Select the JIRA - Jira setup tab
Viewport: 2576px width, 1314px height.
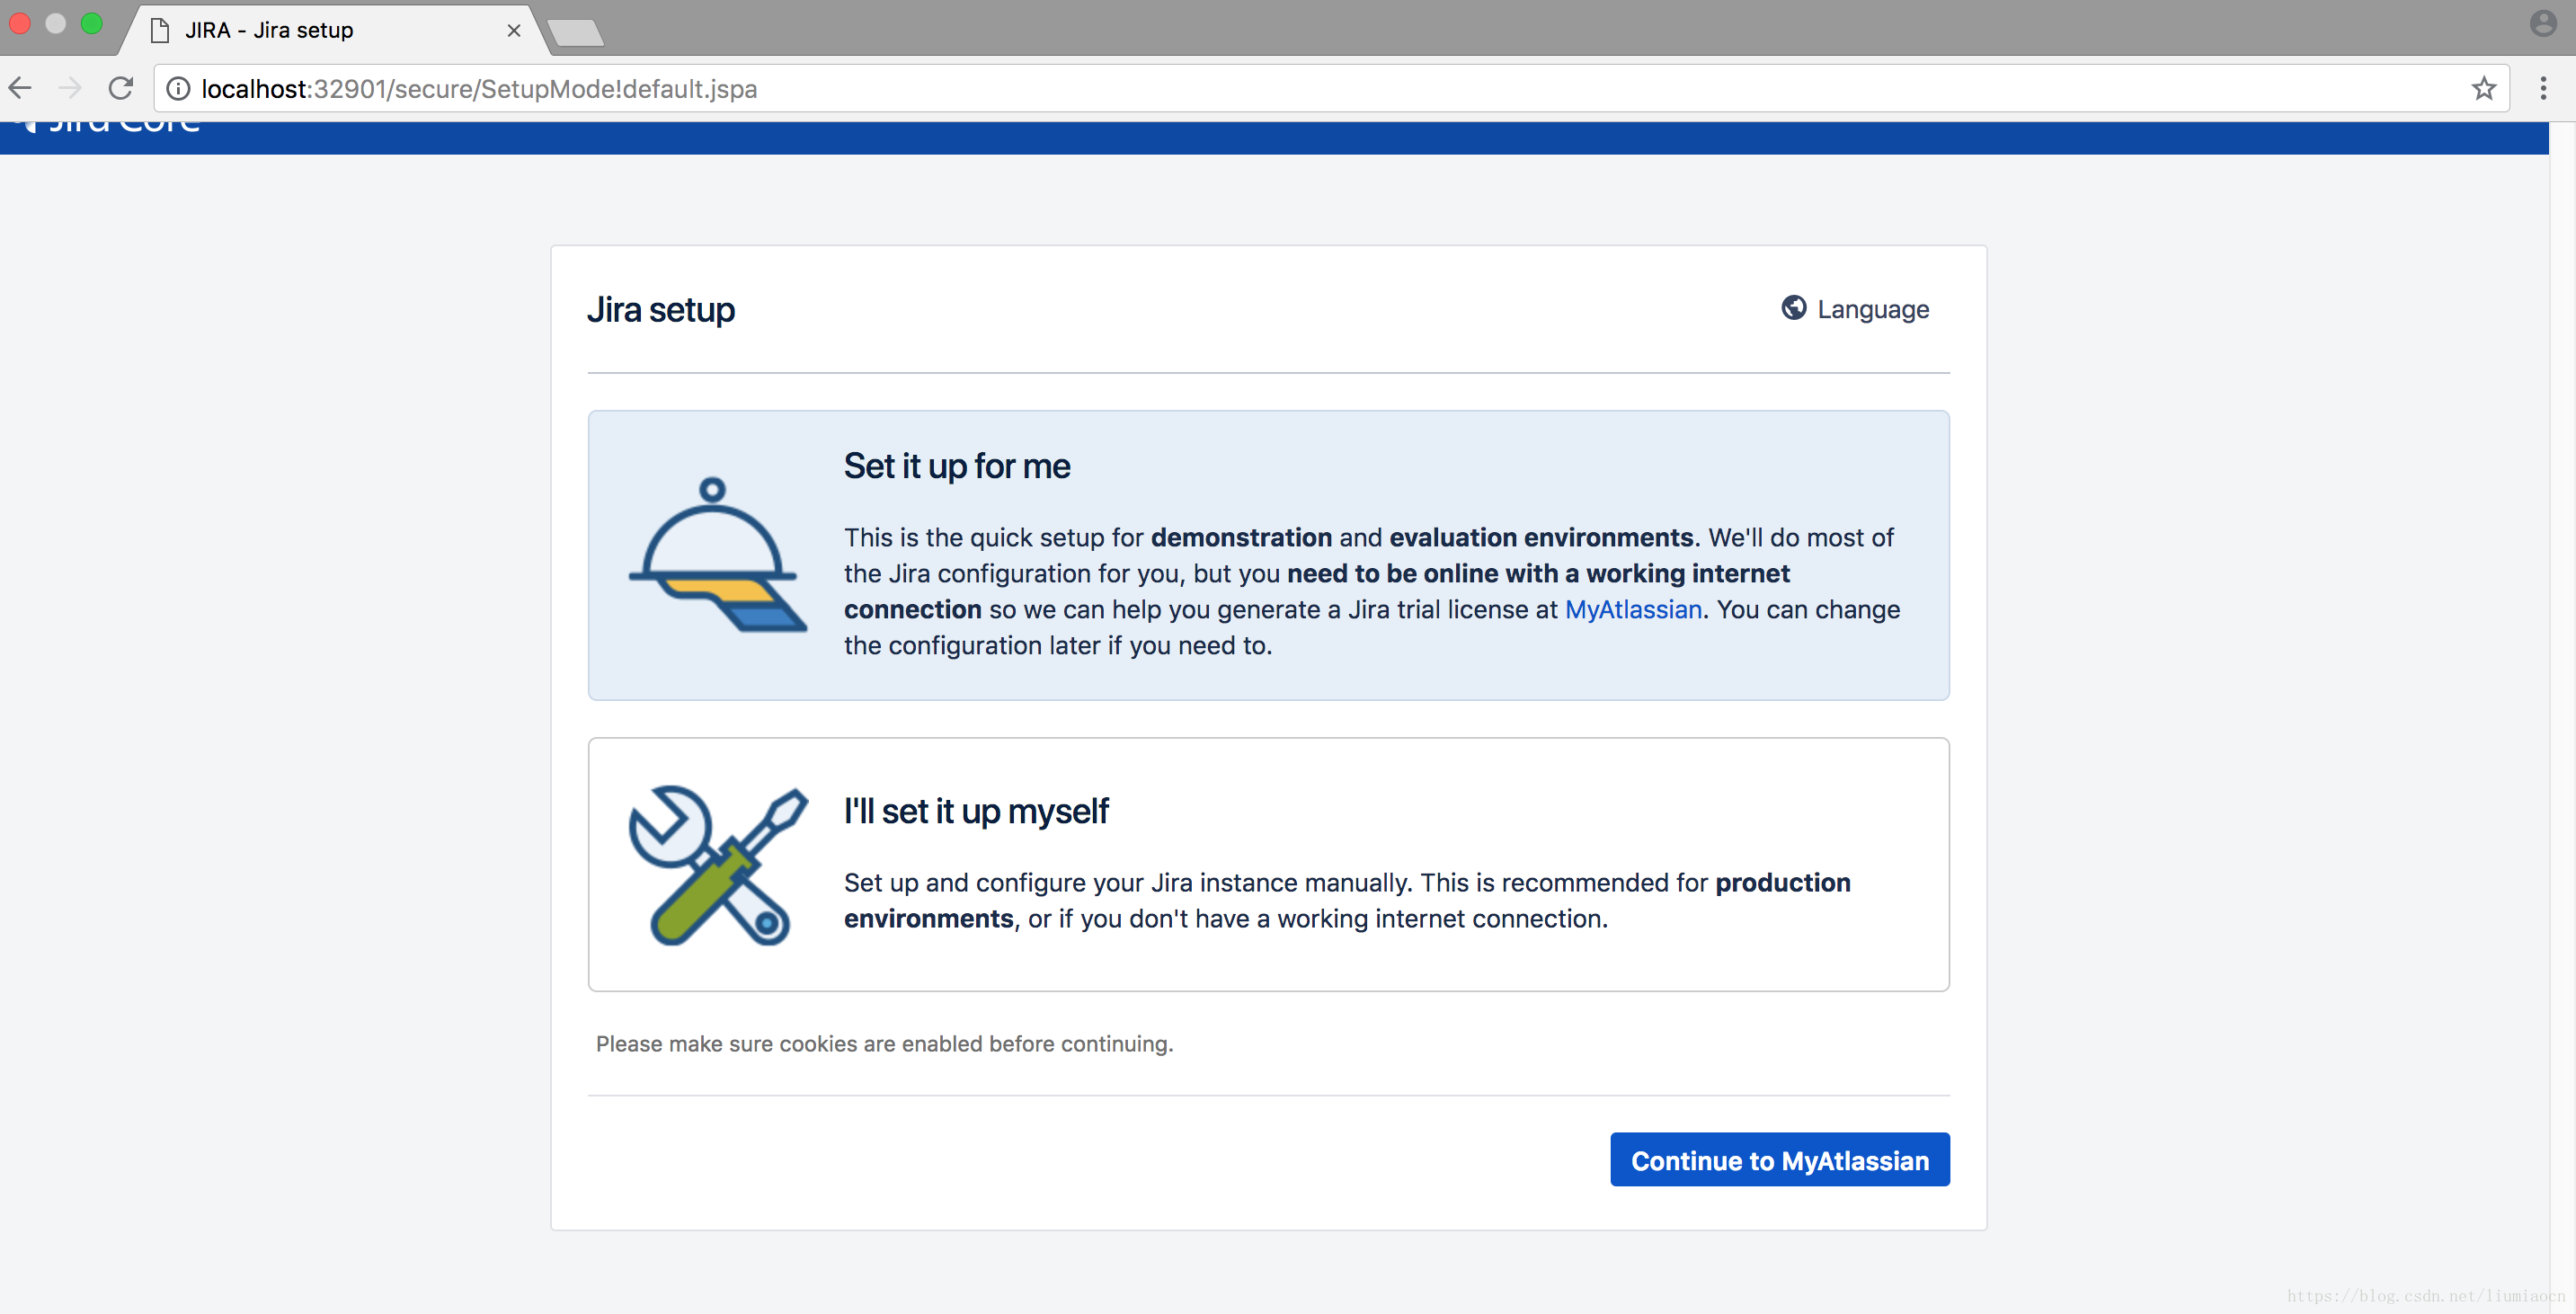[x=335, y=30]
